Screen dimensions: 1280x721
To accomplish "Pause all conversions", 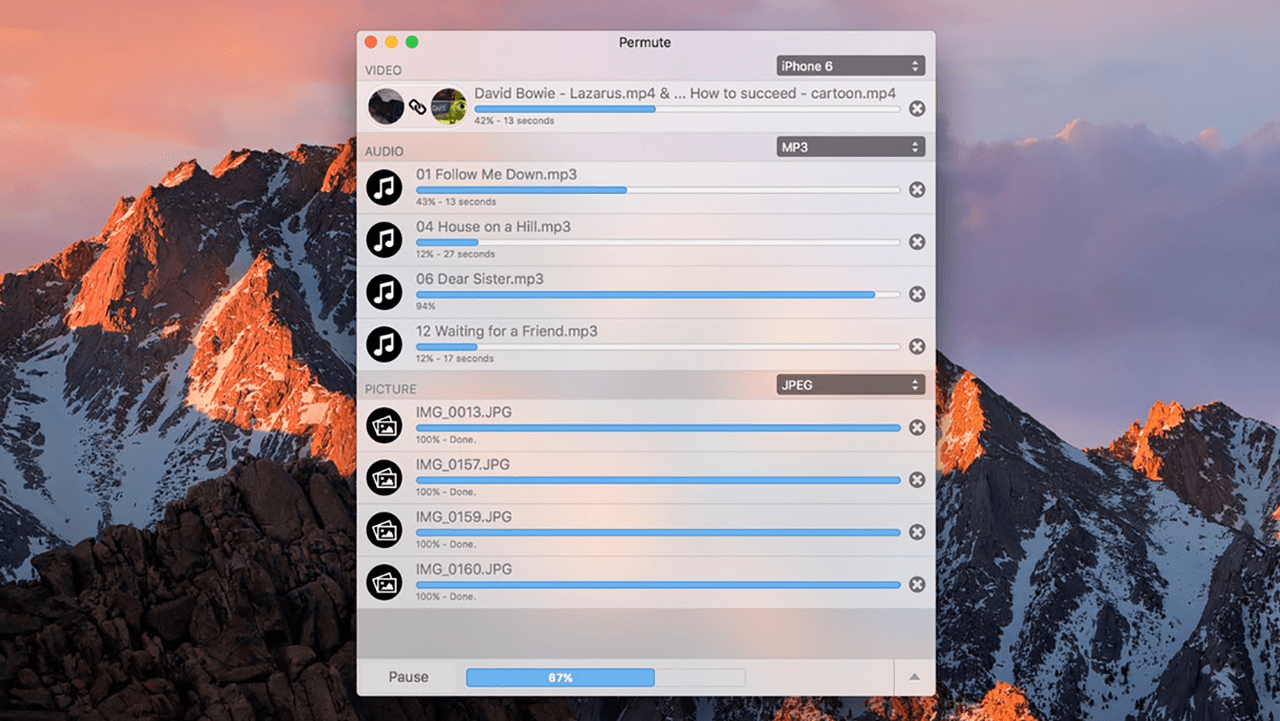I will 408,677.
